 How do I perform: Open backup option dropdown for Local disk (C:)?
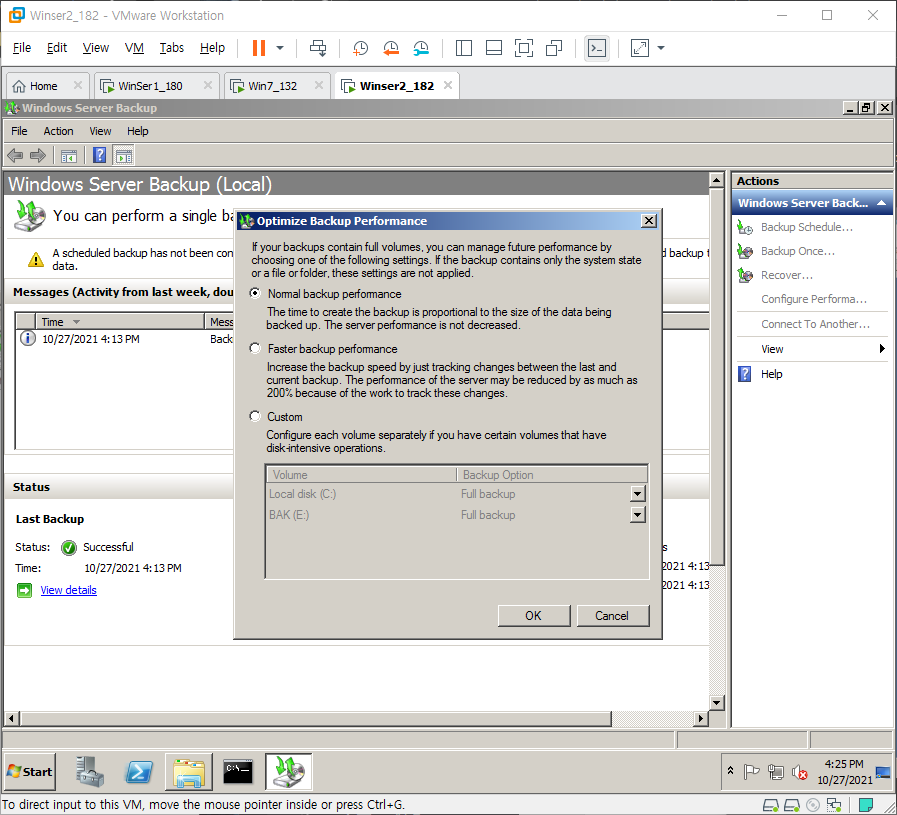637,494
